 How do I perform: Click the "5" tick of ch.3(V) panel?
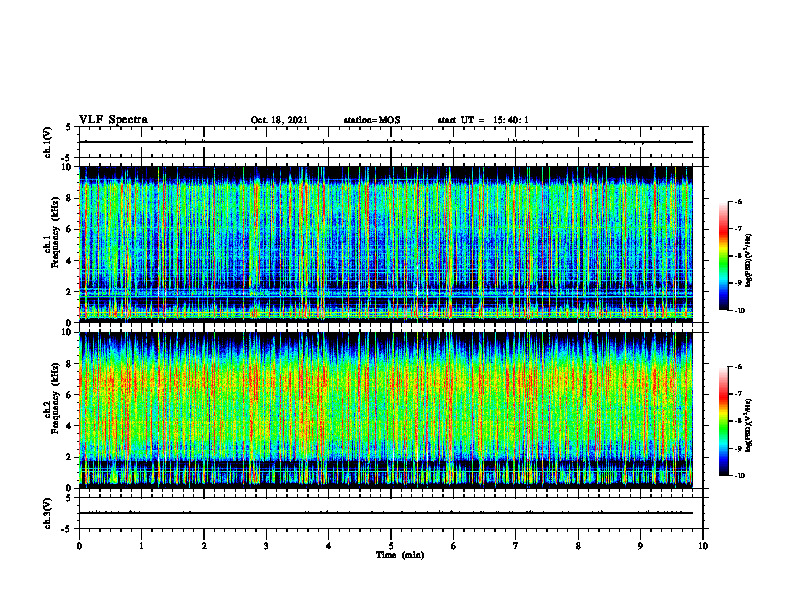pyautogui.click(x=69, y=498)
